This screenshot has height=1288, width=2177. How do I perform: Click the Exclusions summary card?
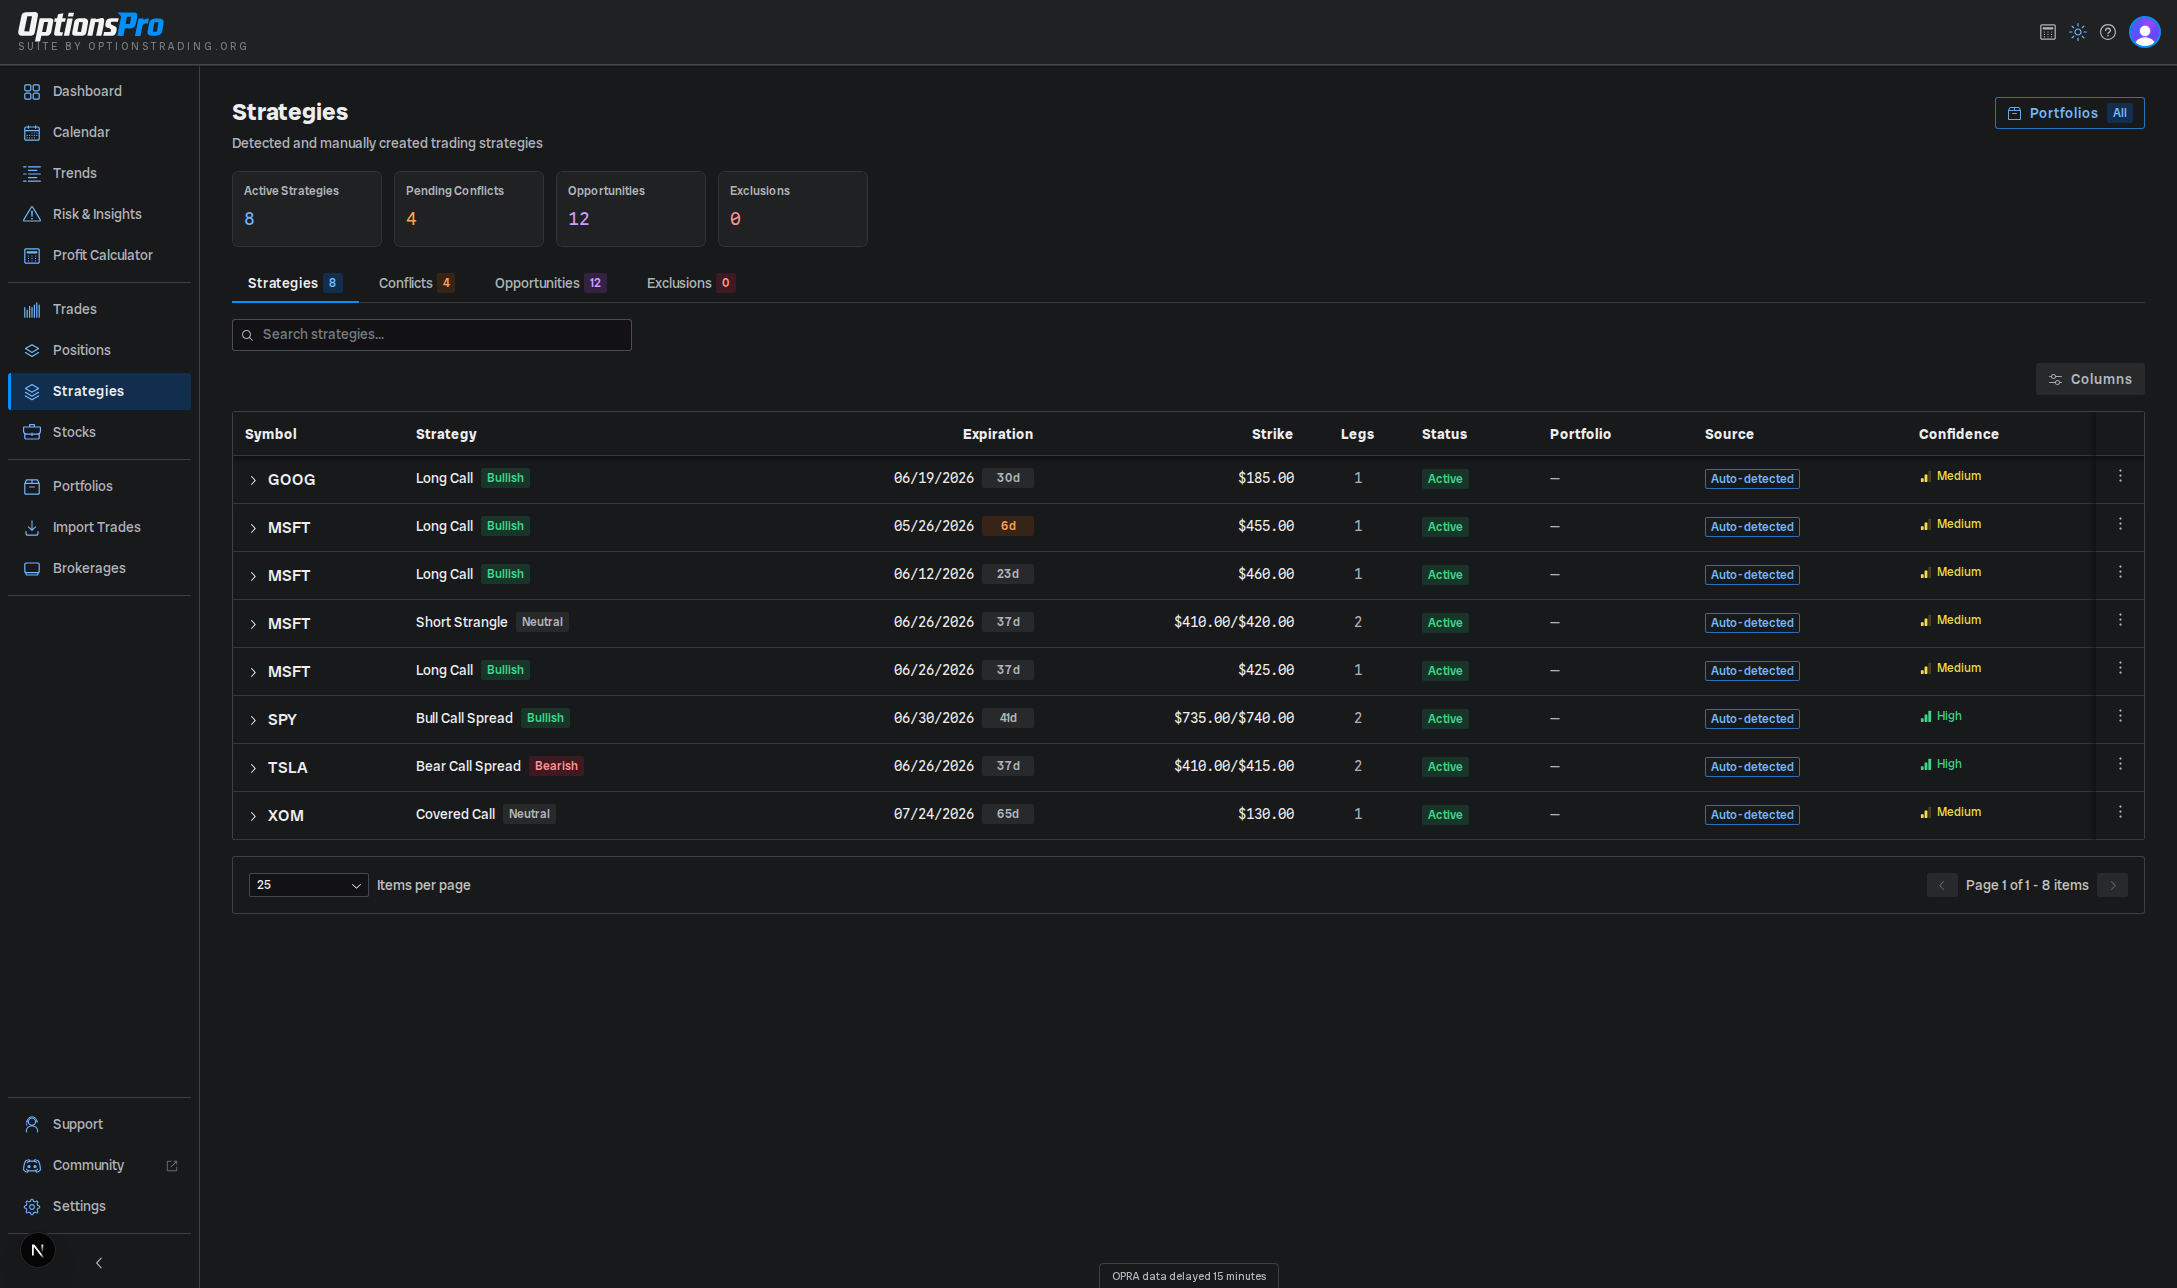click(x=793, y=209)
